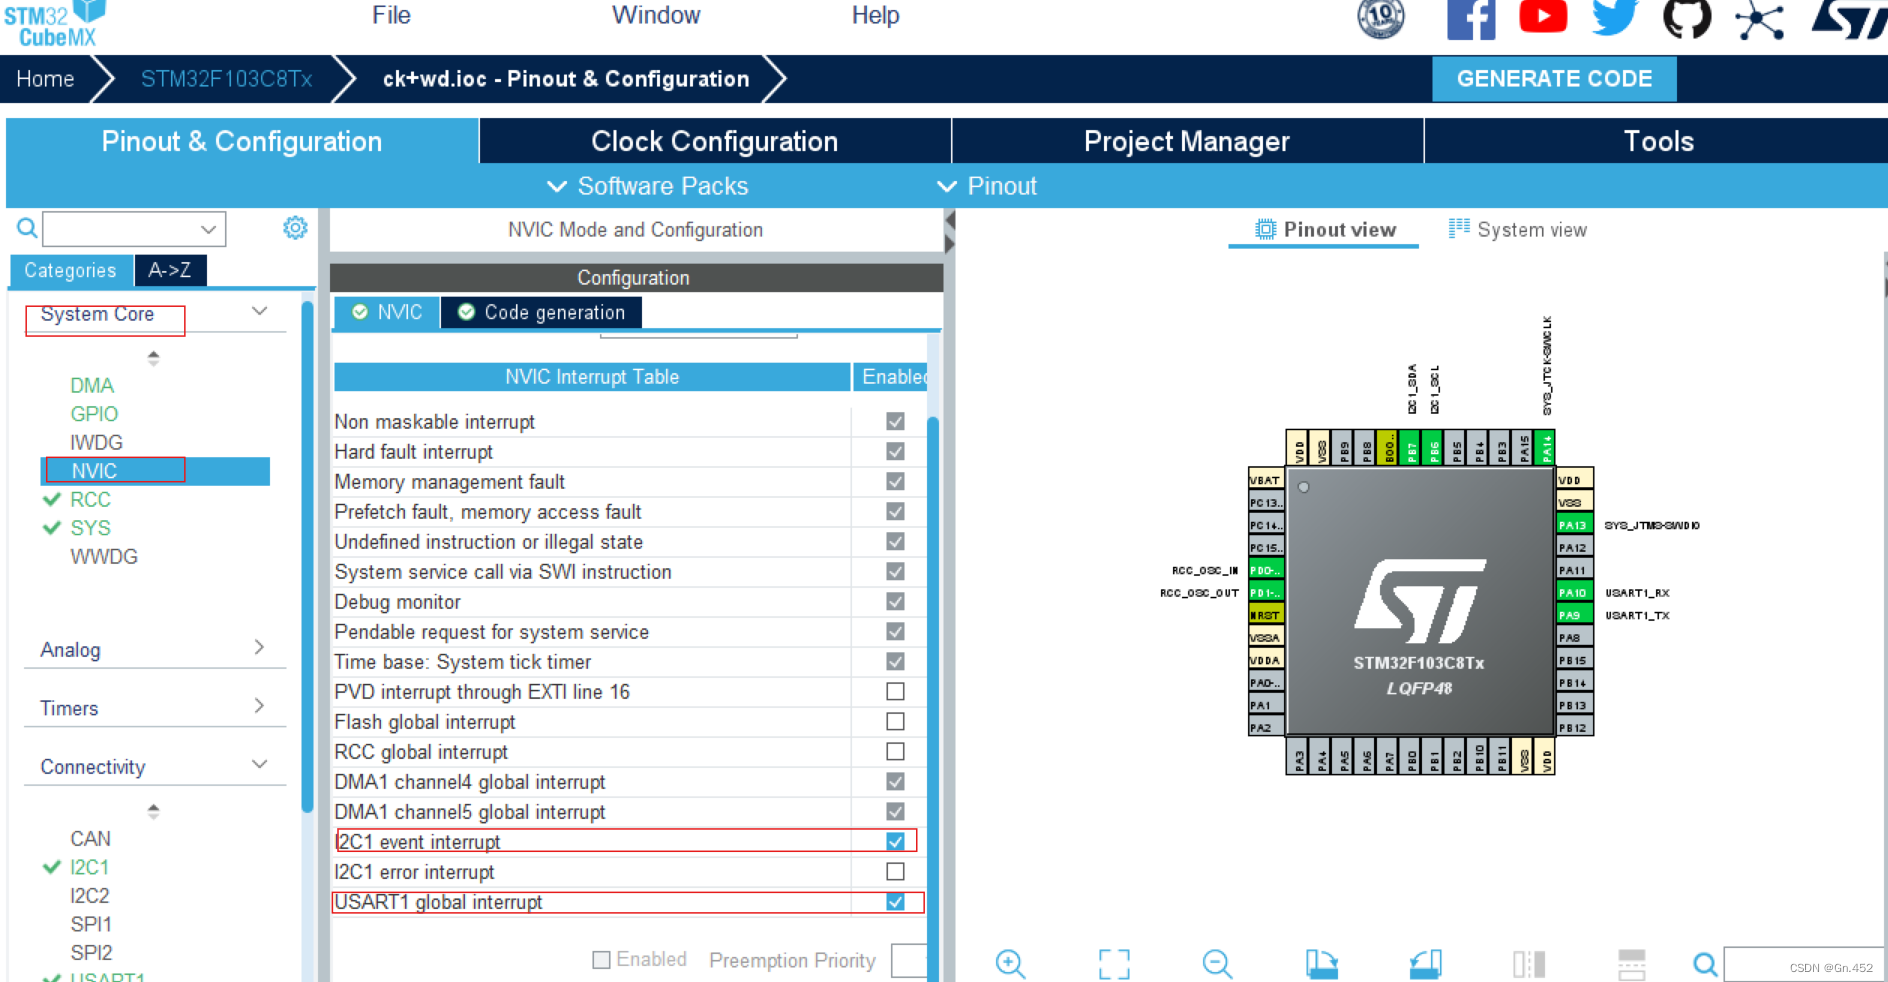This screenshot has height=982, width=1888.
Task: Click sort arrows under Connectivity
Action: click(153, 811)
